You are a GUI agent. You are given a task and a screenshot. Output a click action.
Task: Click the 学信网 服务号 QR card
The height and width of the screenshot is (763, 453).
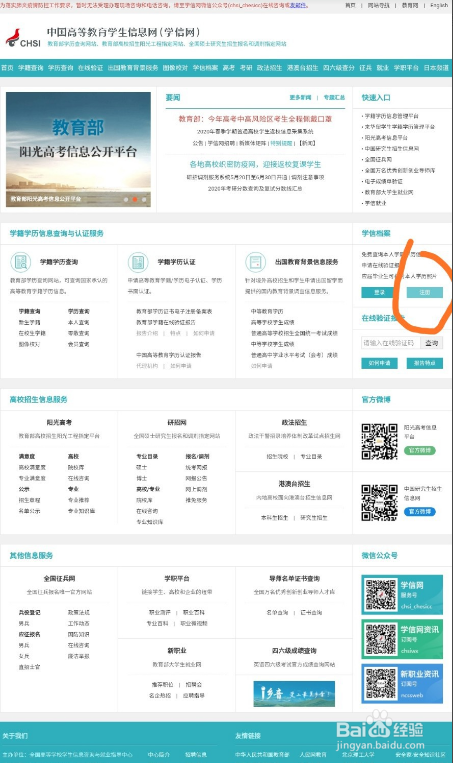(x=402, y=594)
